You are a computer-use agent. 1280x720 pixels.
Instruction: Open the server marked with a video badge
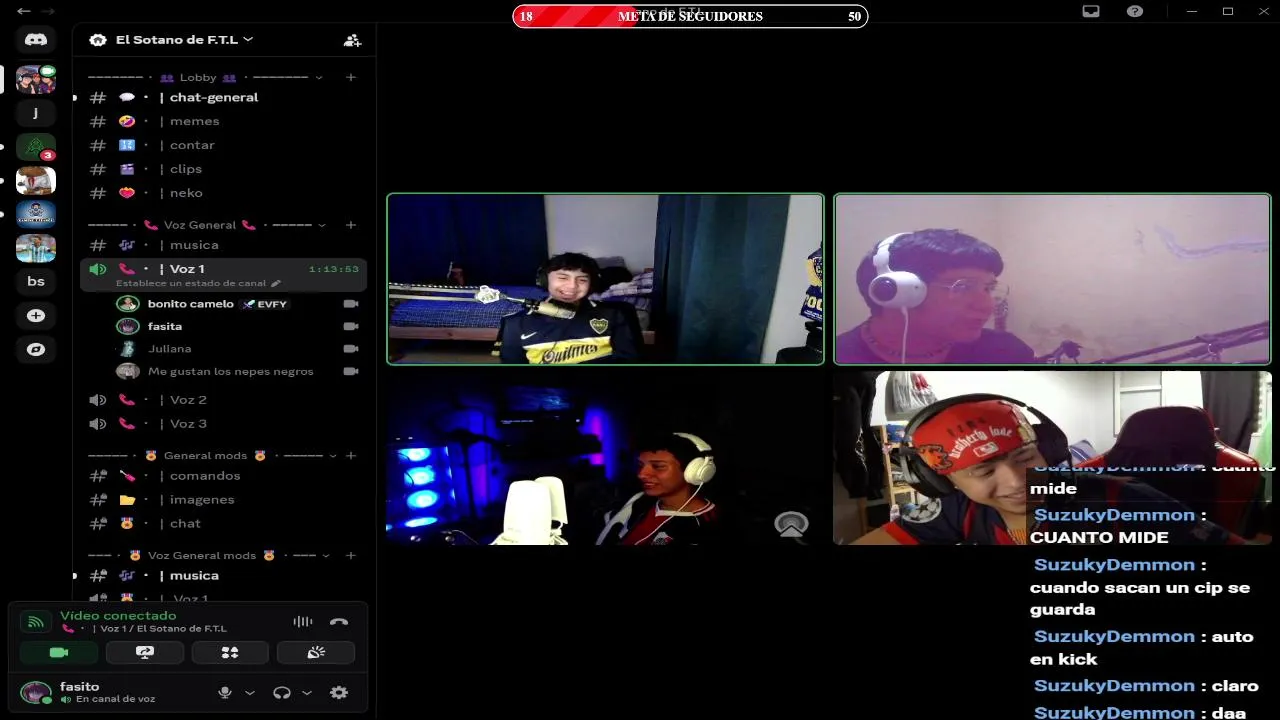coord(36,79)
